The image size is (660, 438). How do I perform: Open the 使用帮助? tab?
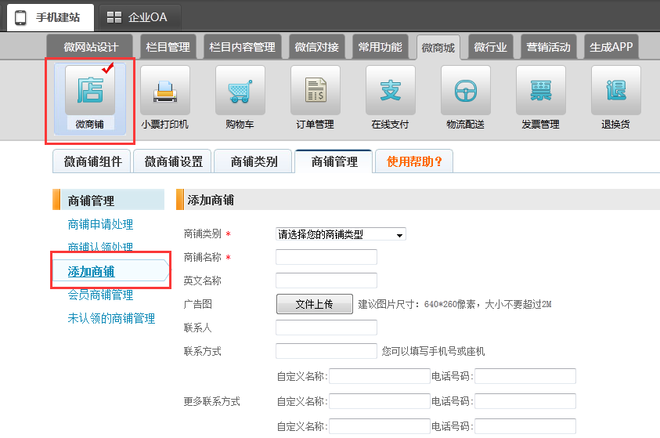click(x=414, y=161)
